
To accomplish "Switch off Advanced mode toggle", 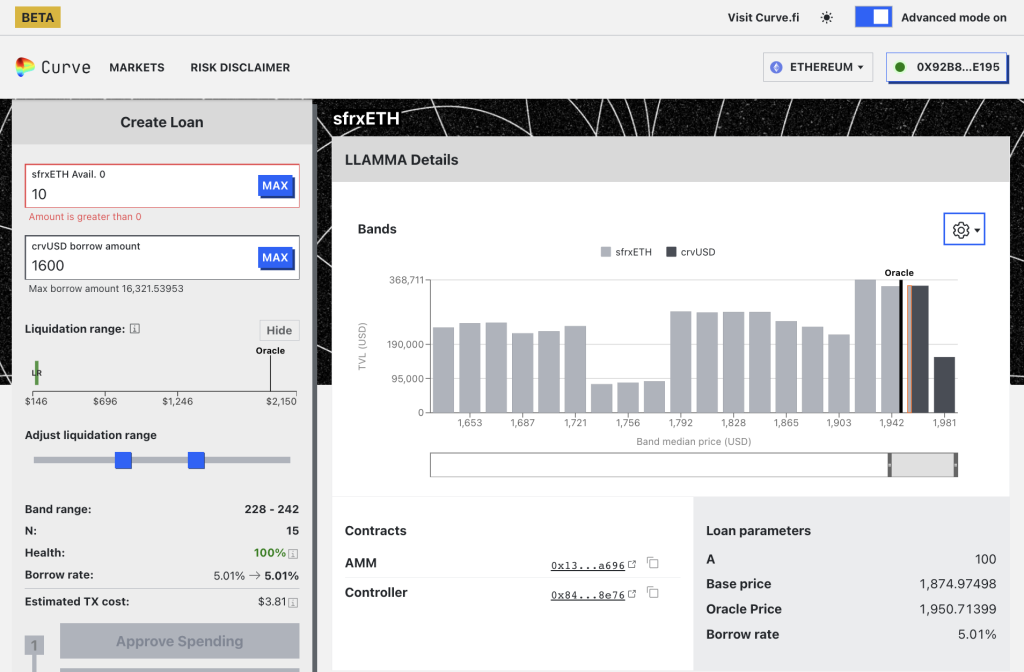I will (873, 17).
